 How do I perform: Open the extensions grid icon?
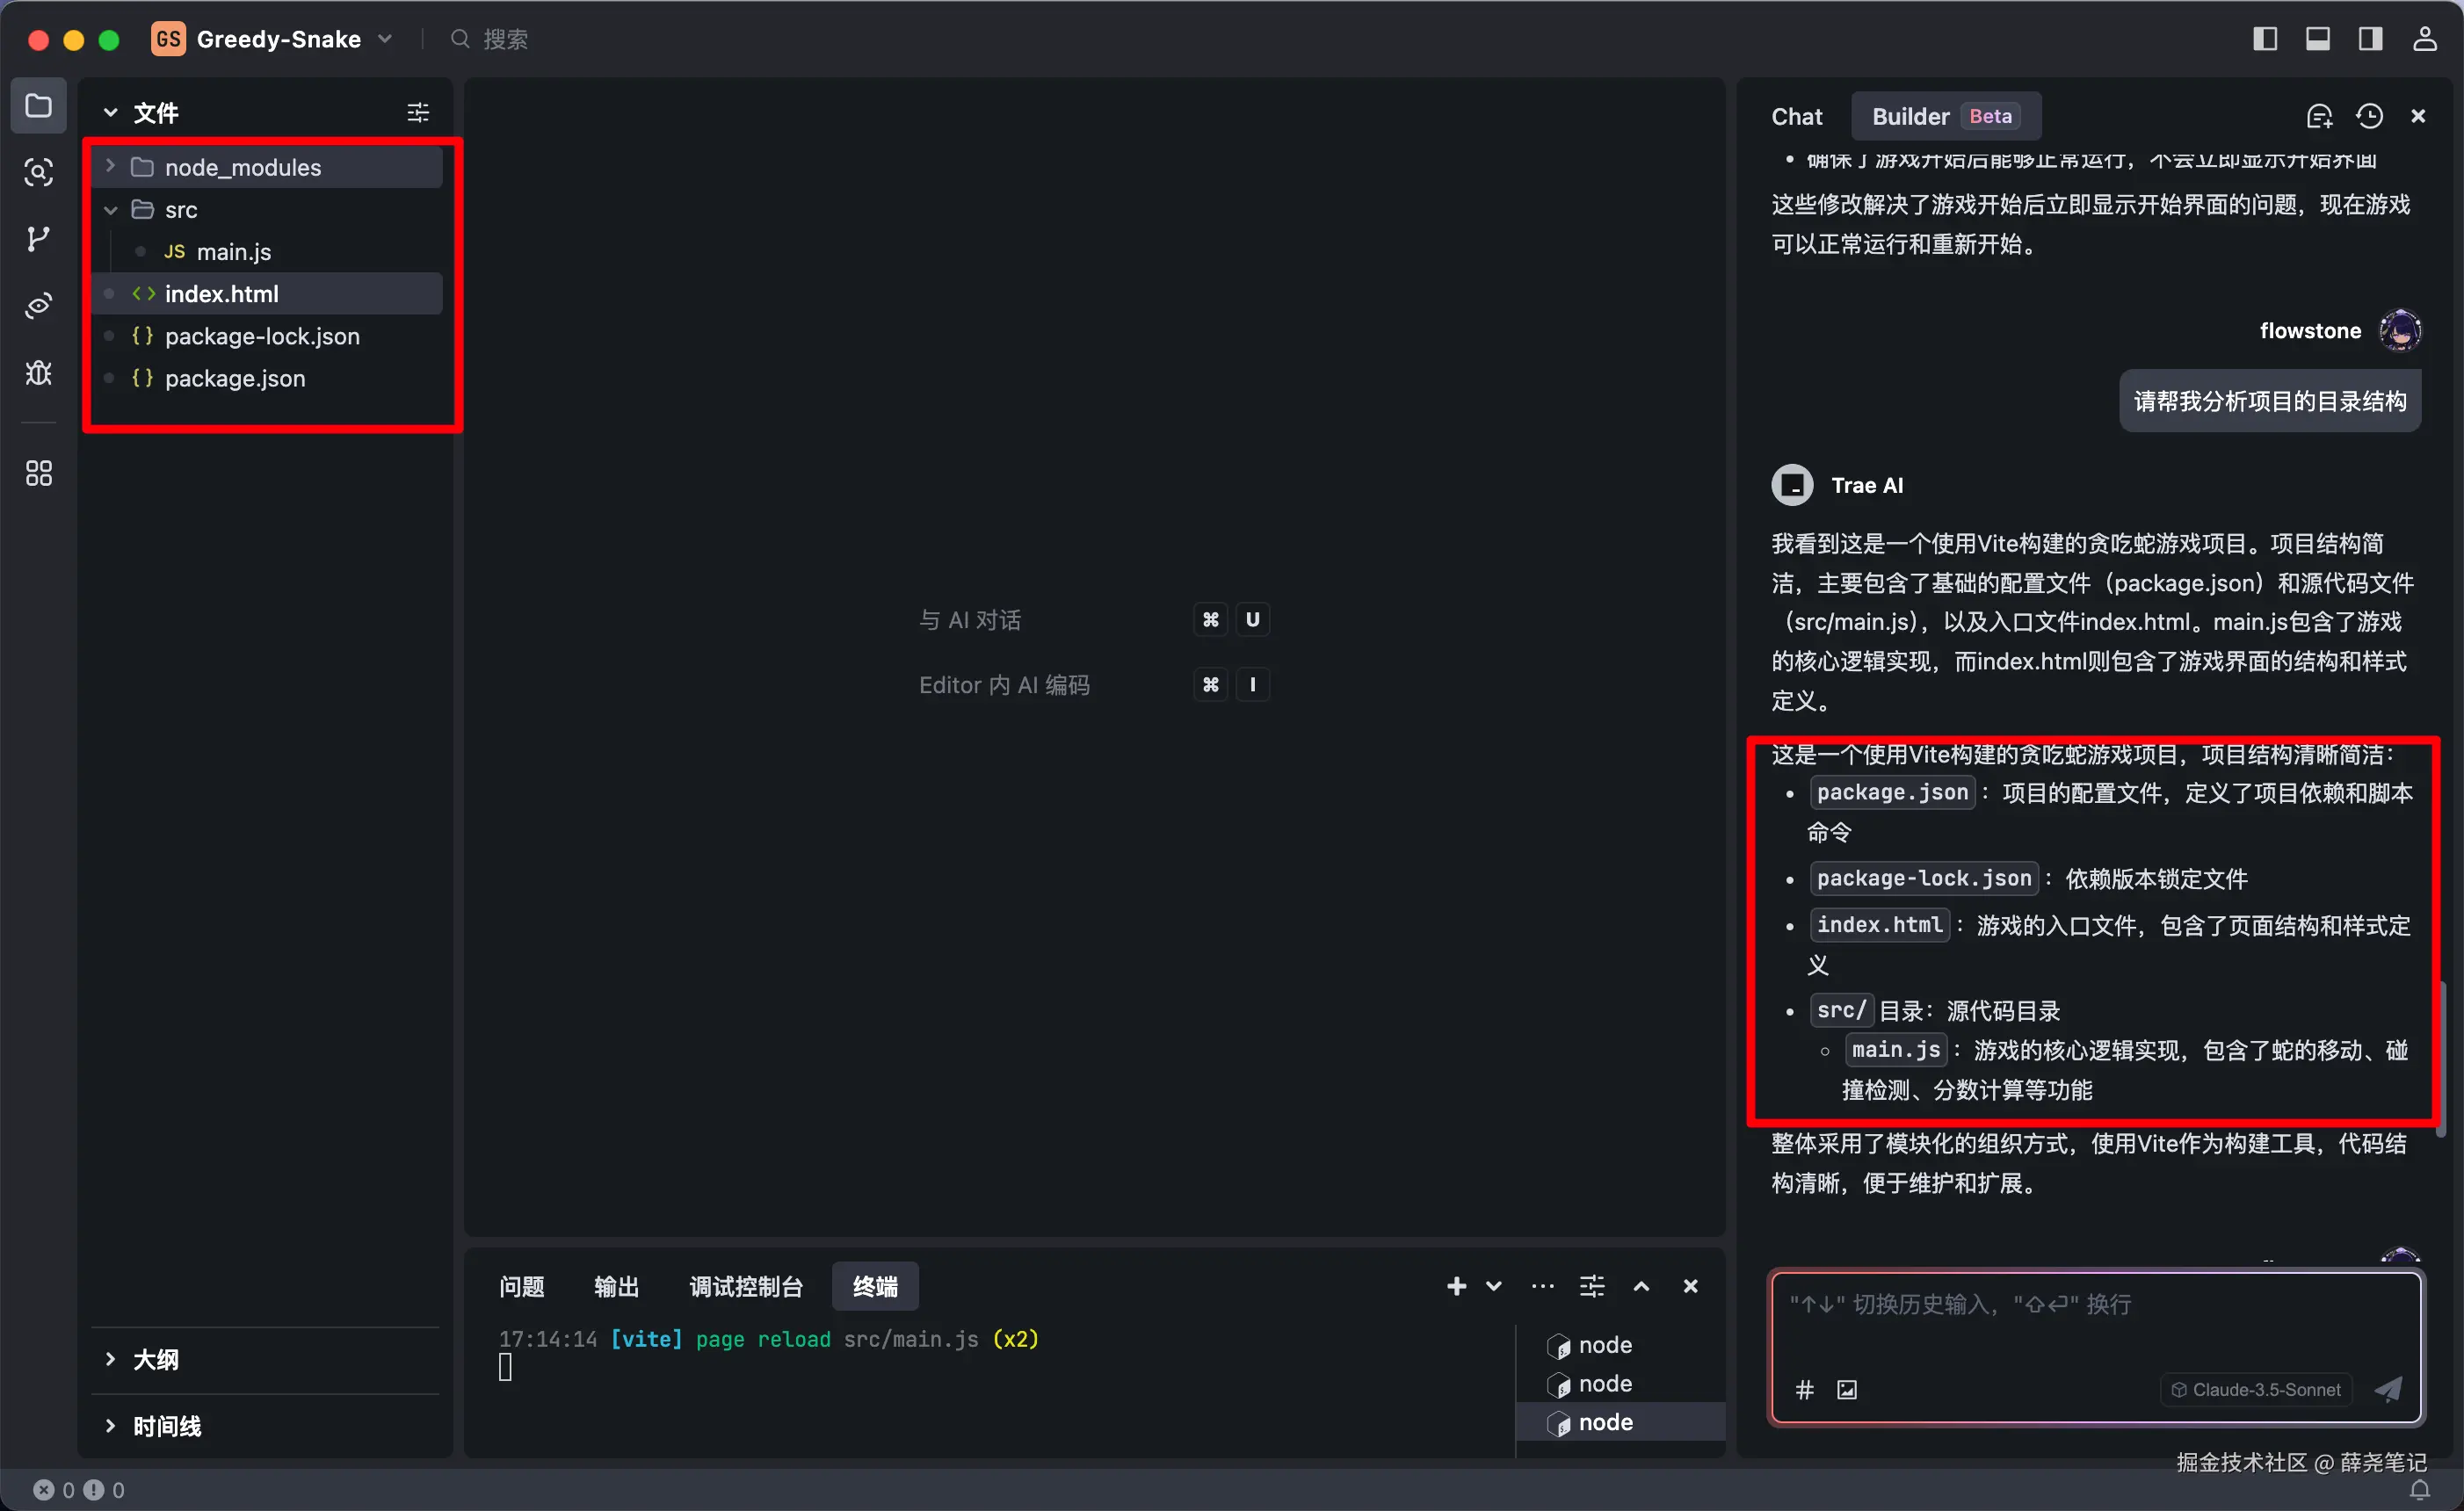click(x=38, y=473)
